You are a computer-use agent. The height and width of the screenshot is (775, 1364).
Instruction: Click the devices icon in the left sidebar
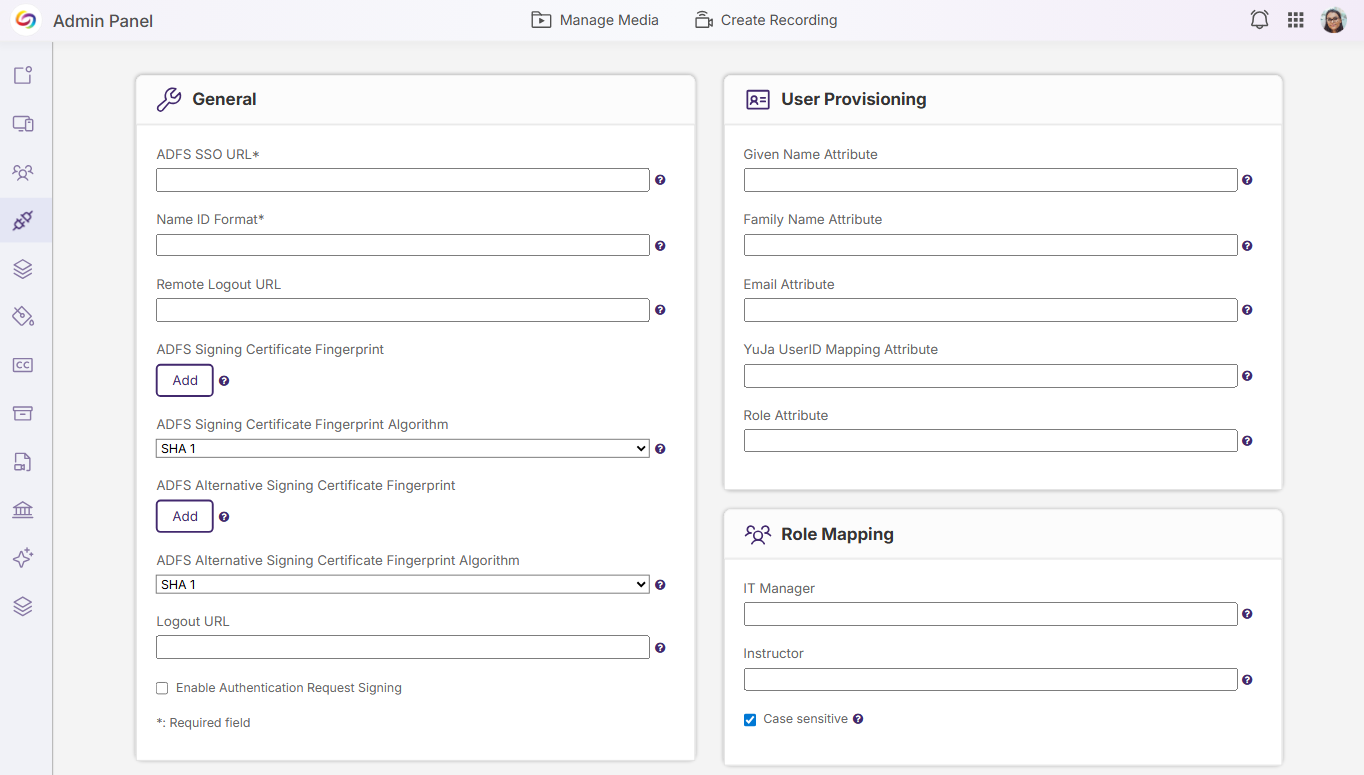(x=23, y=123)
